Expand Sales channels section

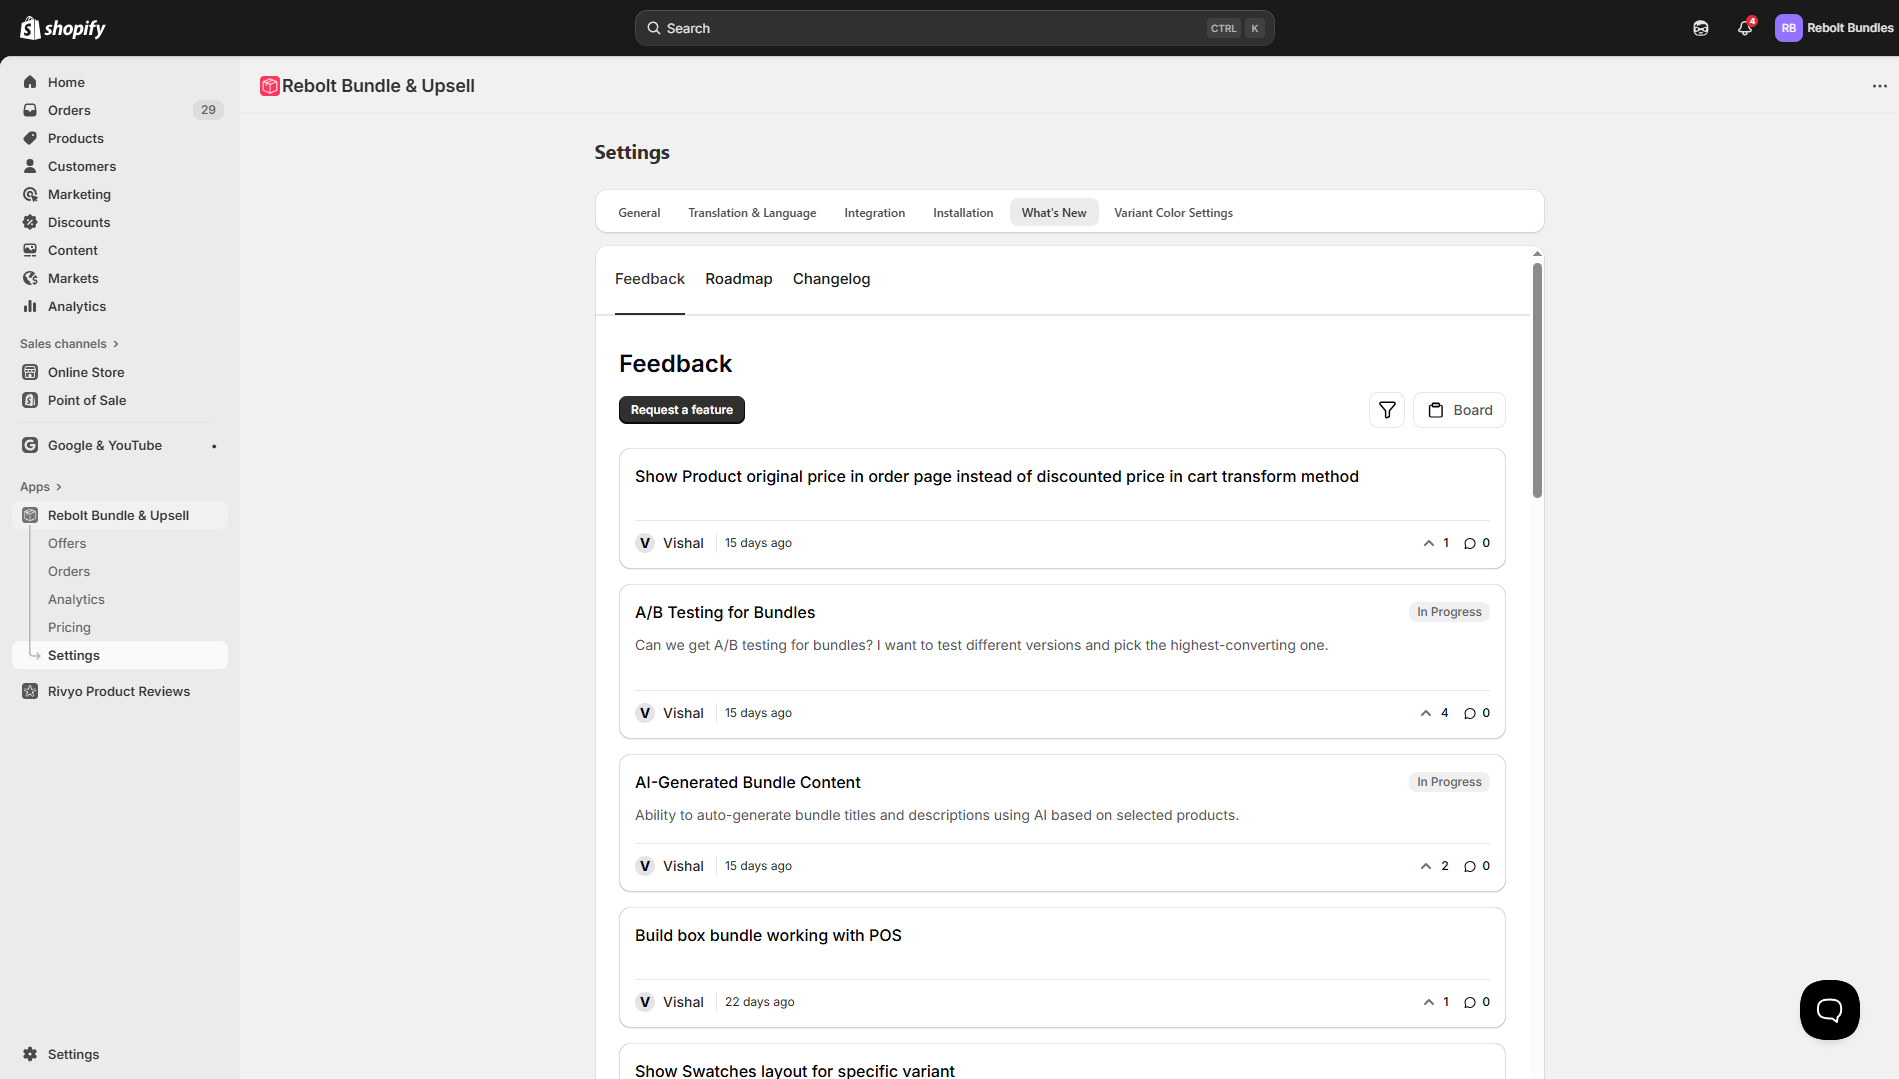(x=69, y=344)
